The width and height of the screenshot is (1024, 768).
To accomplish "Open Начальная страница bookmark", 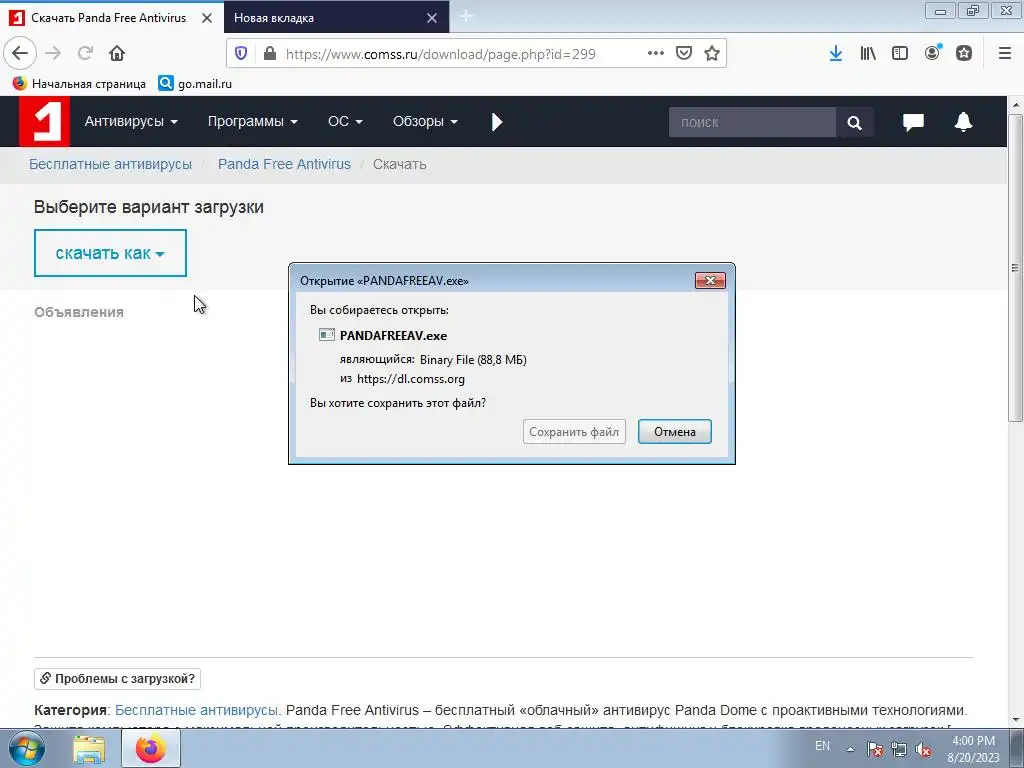I will 79,84.
